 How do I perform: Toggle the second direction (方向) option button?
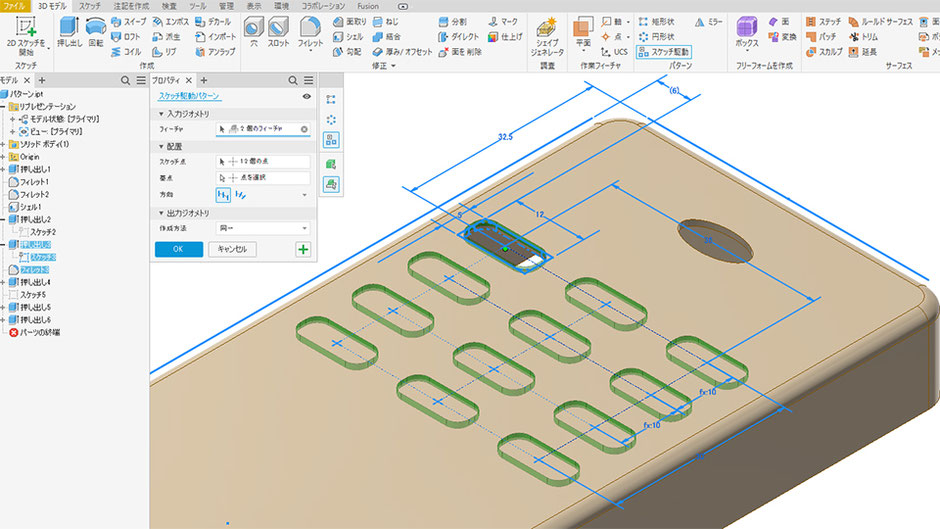[x=240, y=195]
